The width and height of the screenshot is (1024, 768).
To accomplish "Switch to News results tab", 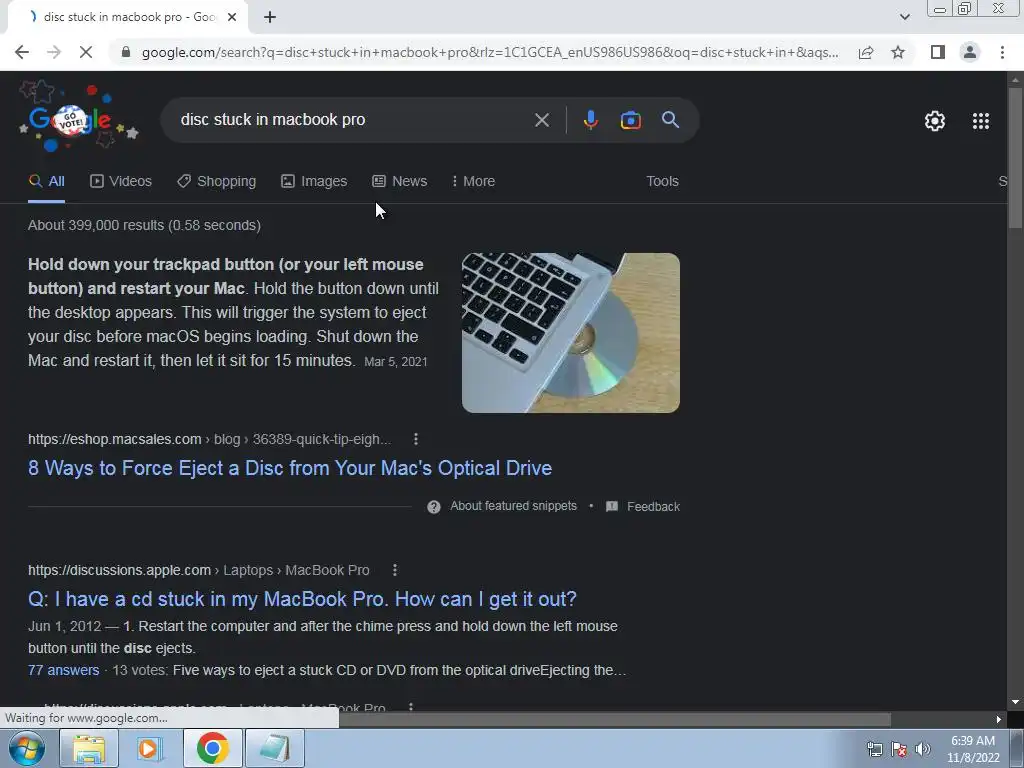I will click(x=400, y=182).
